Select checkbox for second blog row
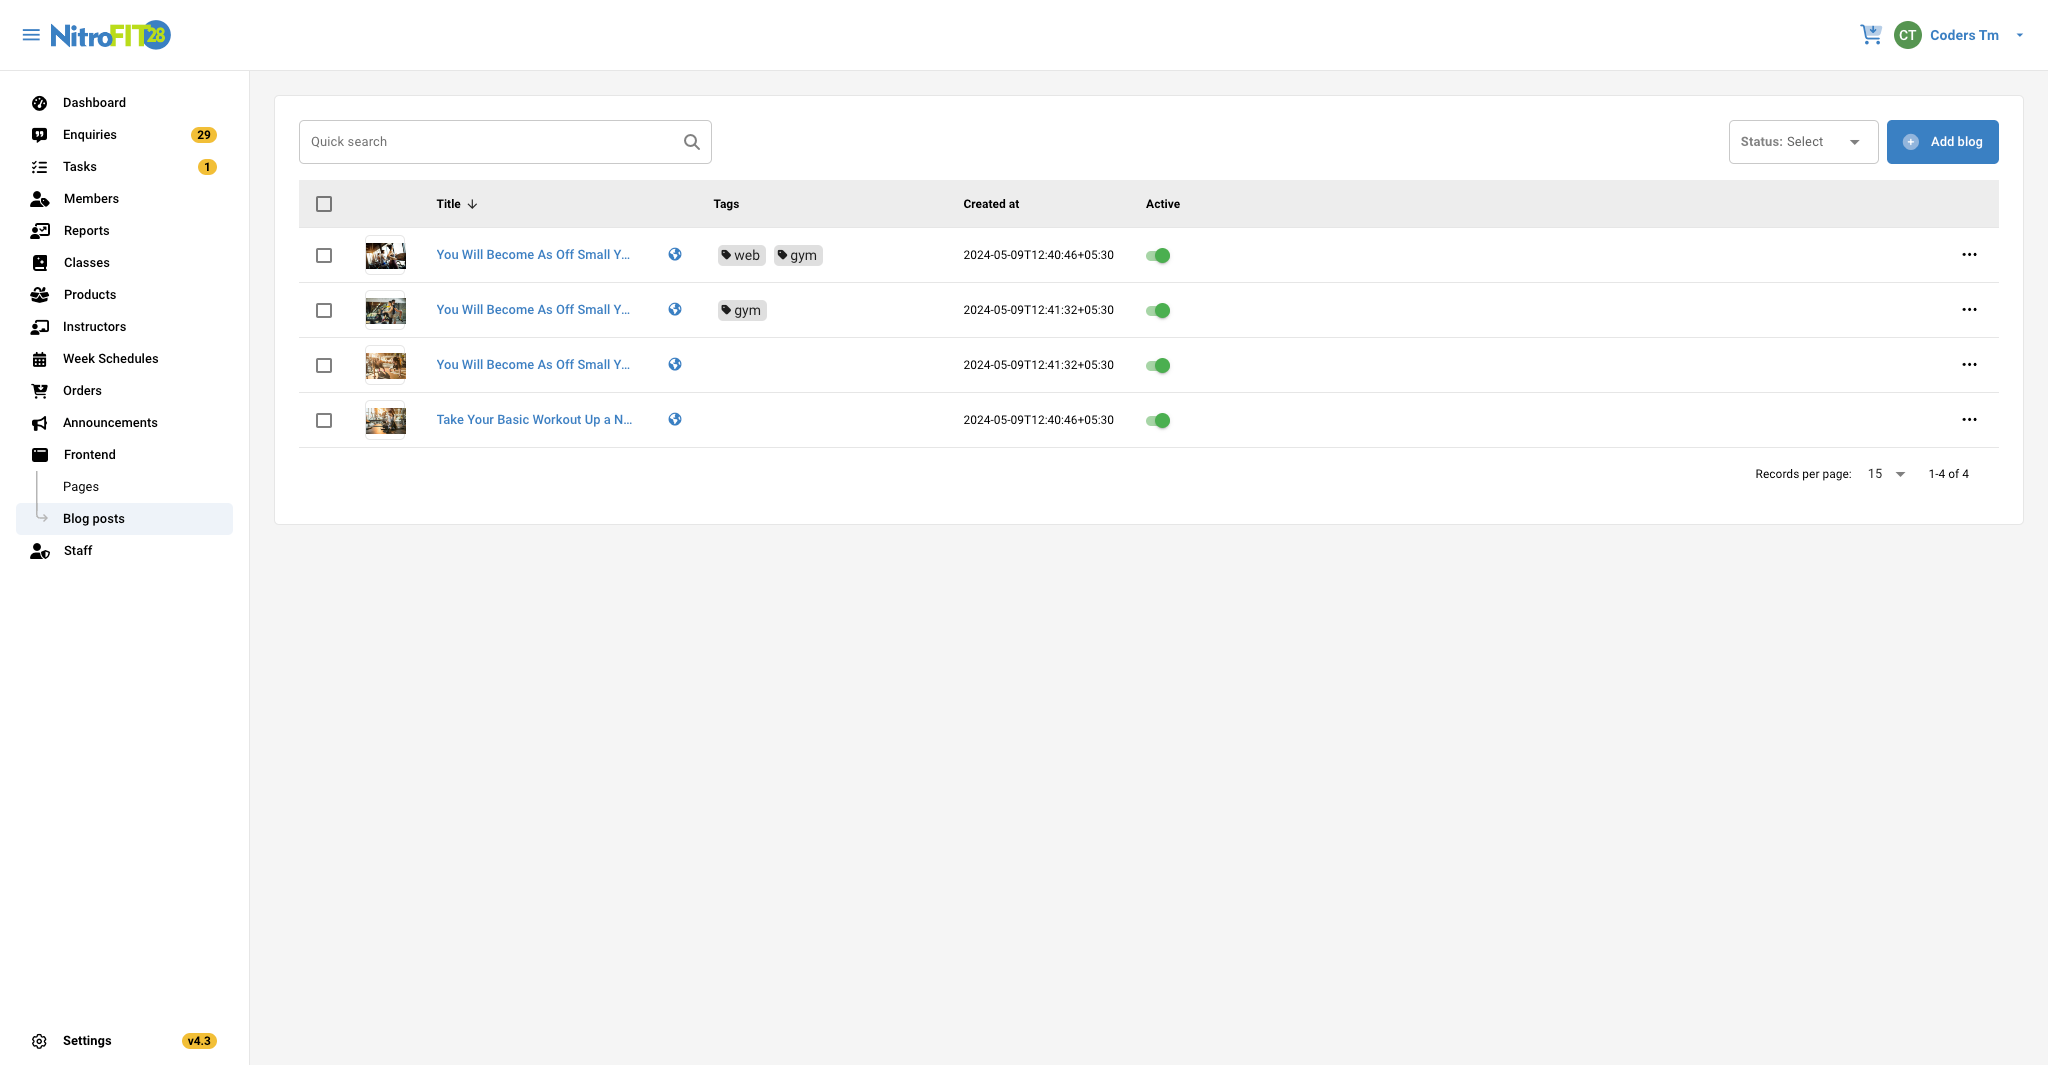The image size is (2048, 1065). [324, 310]
